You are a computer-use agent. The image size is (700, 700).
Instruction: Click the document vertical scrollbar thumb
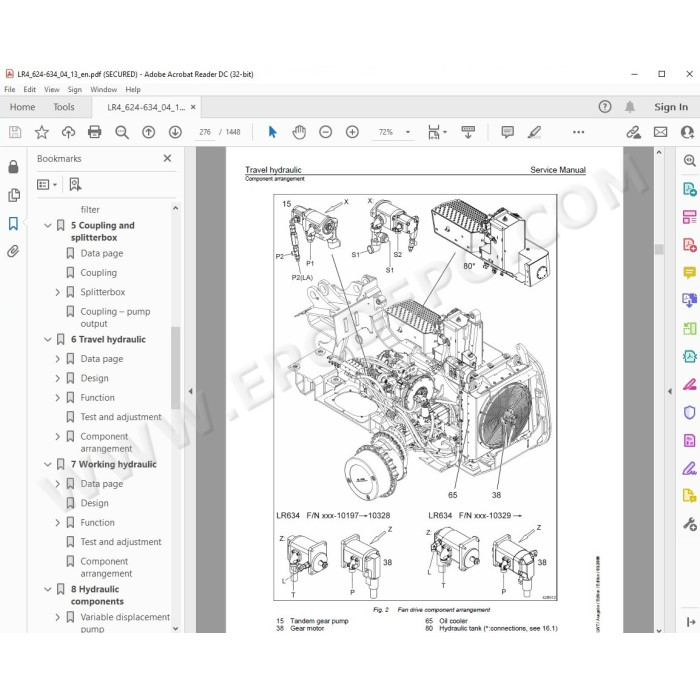(659, 249)
